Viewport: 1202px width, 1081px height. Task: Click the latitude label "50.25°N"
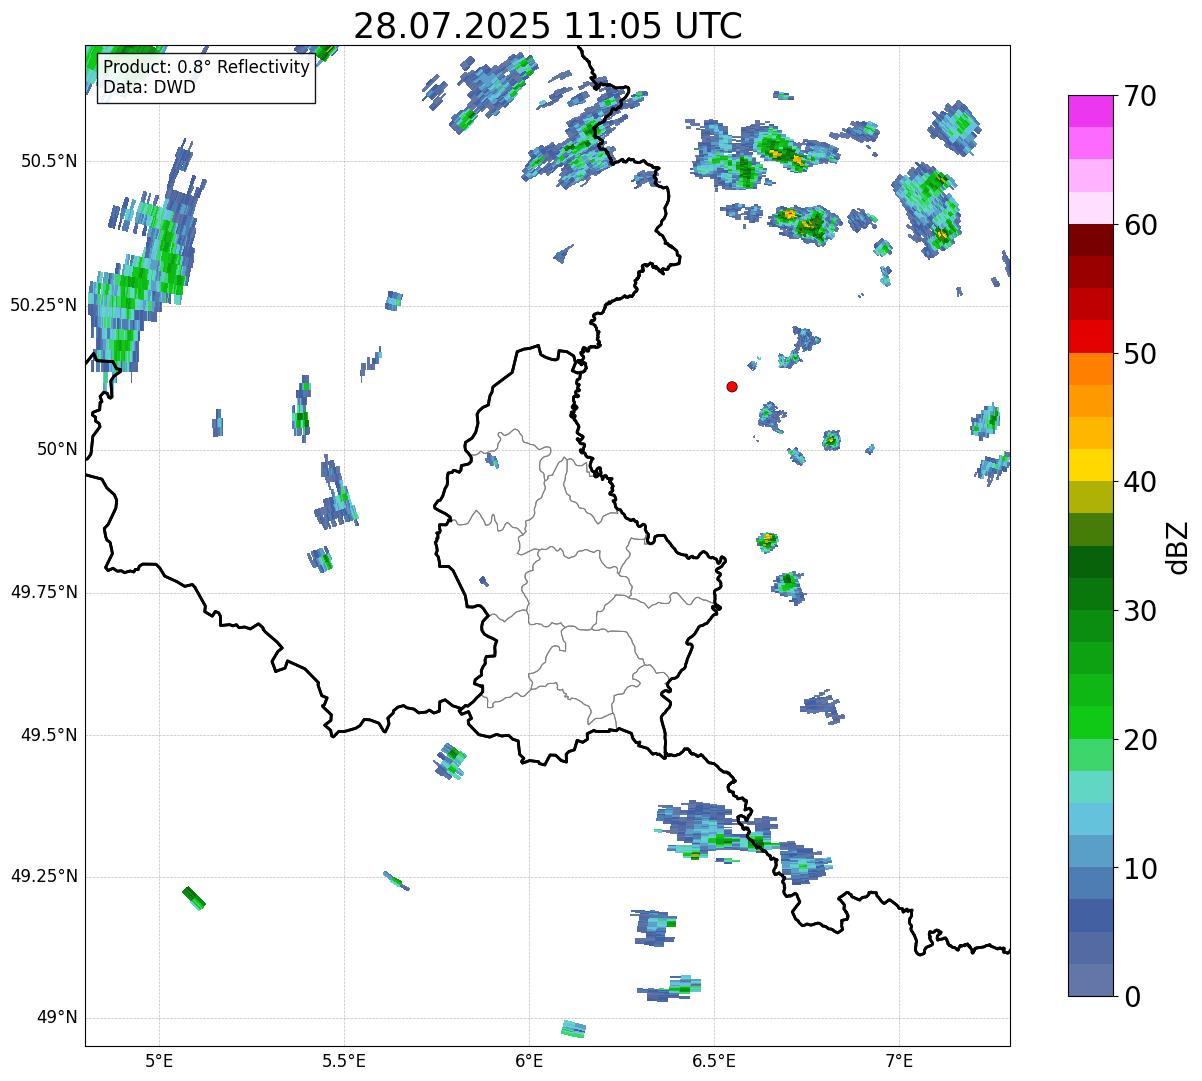[x=44, y=305]
